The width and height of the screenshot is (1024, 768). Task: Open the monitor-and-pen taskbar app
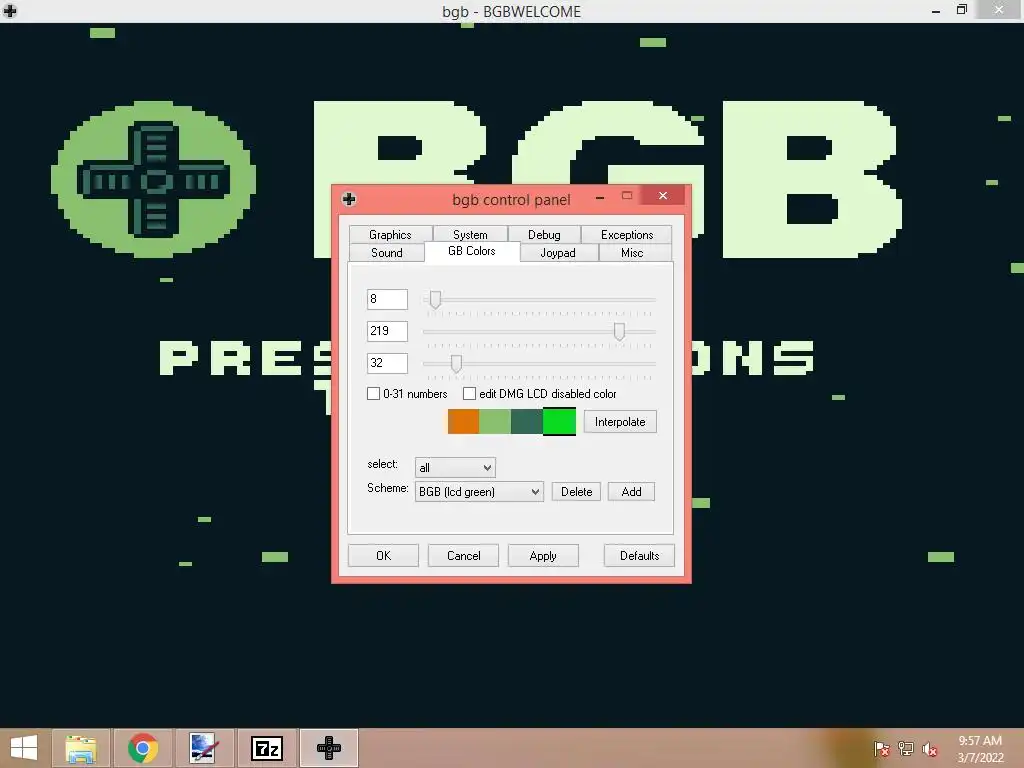point(204,748)
